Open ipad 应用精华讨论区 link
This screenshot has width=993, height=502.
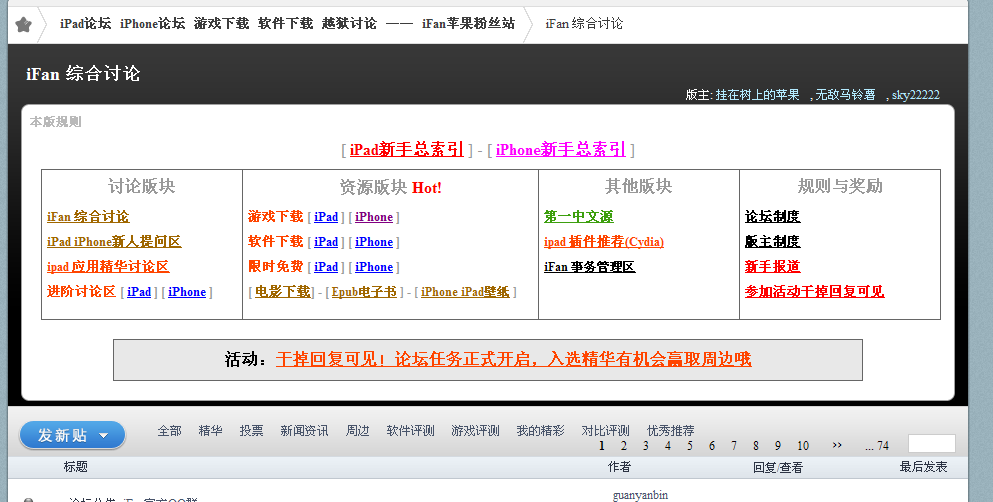(108, 267)
